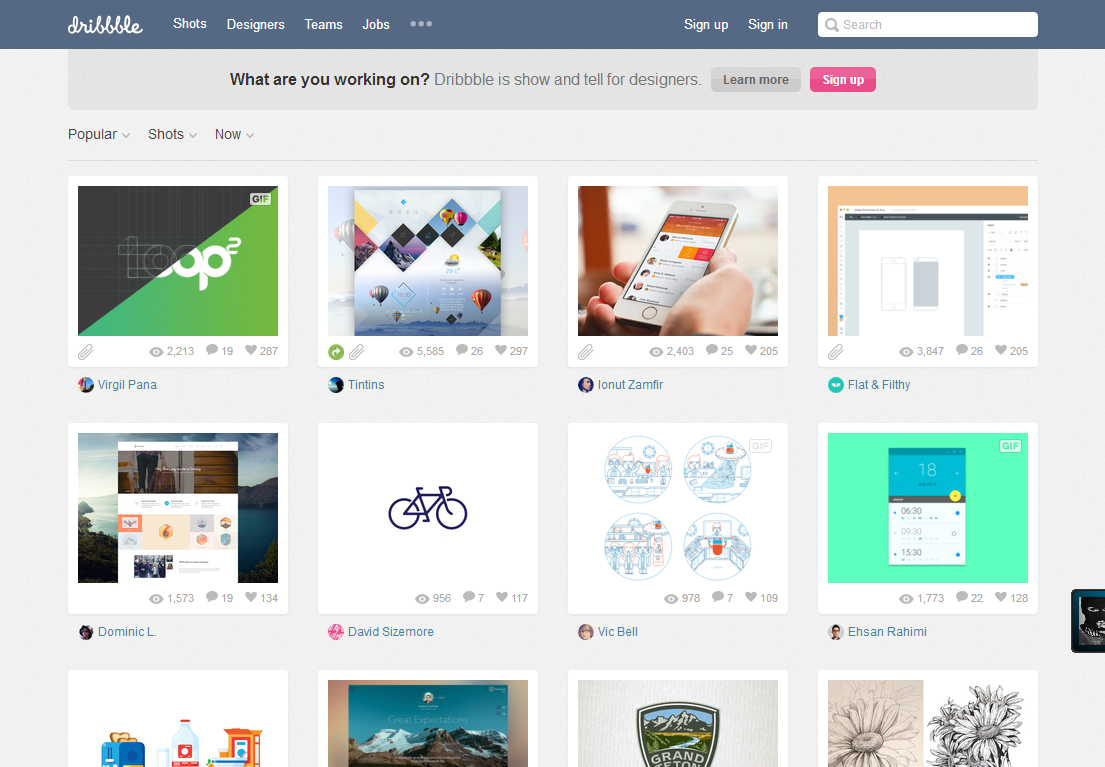Click Sign up in top navigation
Screen dimensions: 1105x767
[705, 25]
